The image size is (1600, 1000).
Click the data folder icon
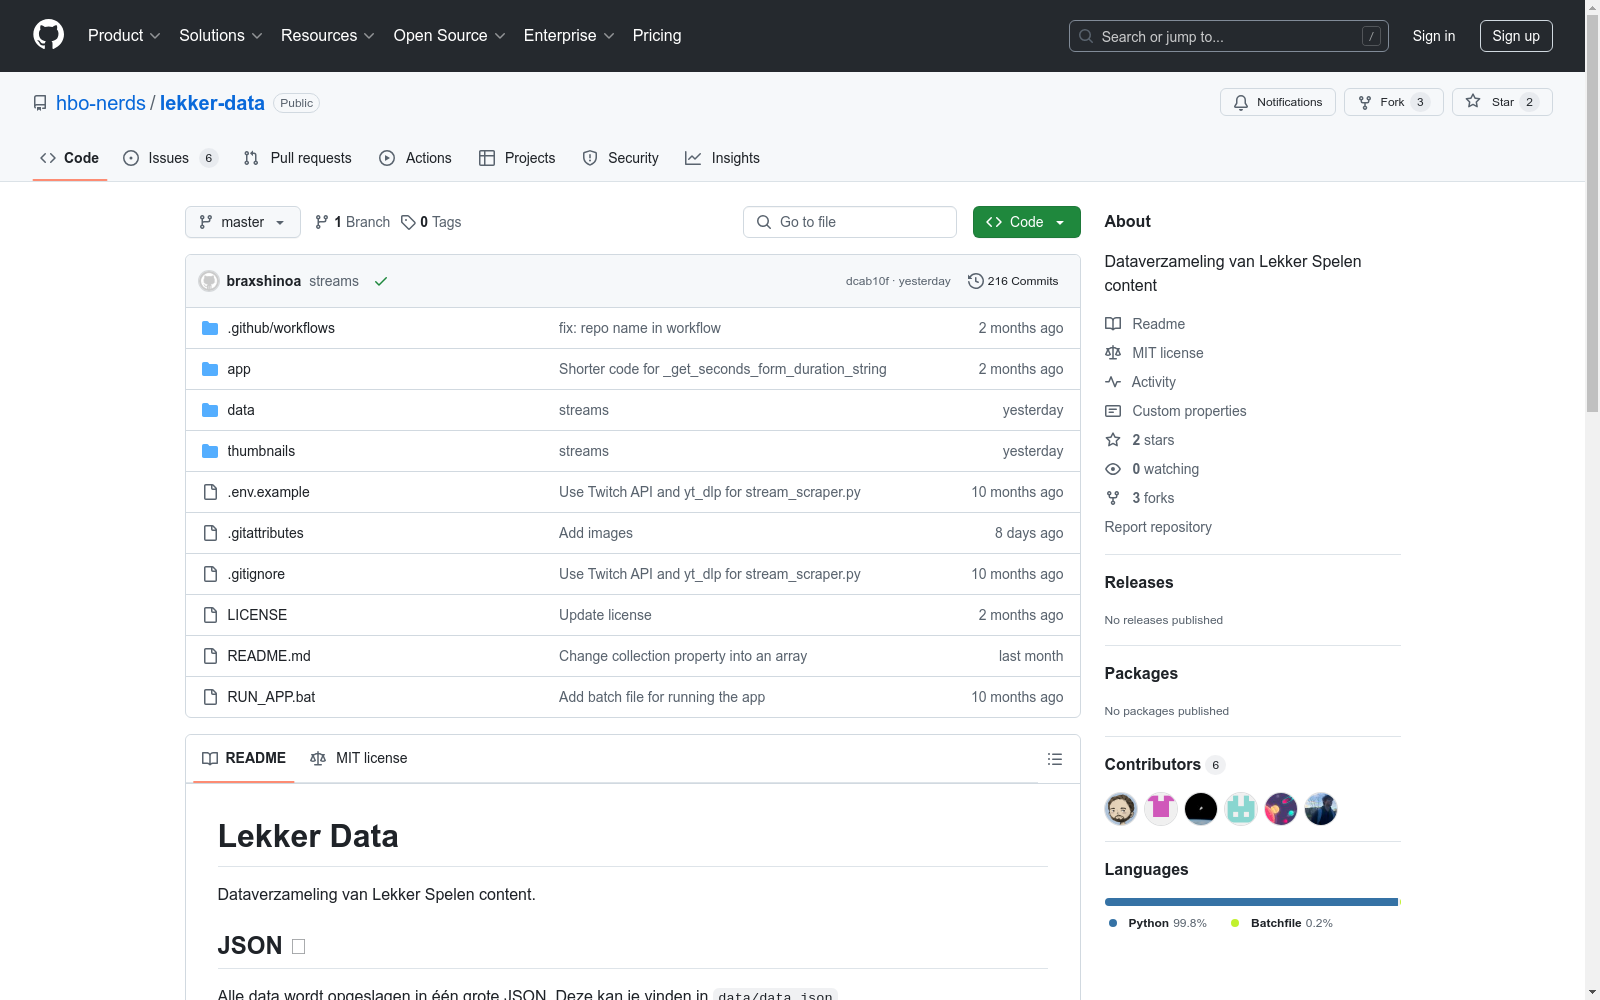(x=210, y=410)
